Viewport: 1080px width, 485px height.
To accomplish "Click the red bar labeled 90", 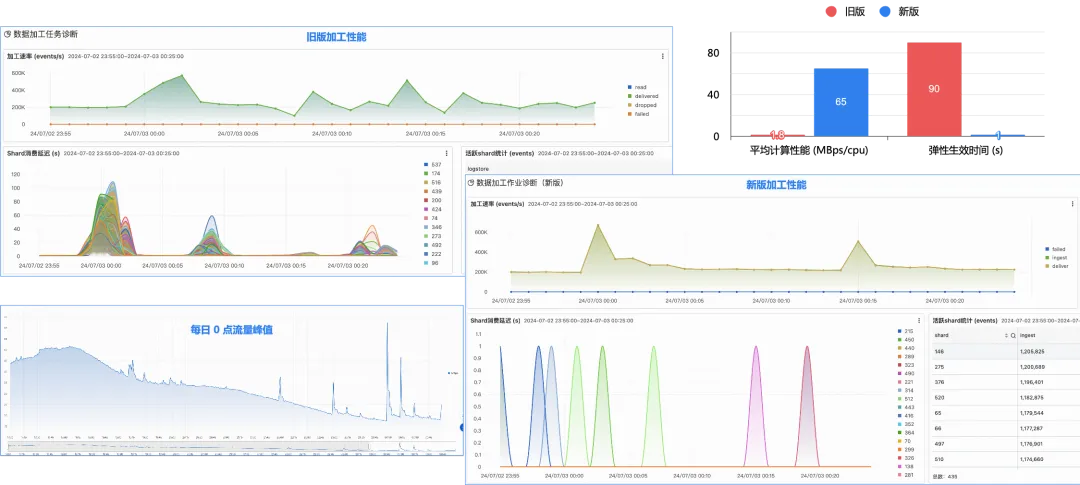I will (934, 89).
